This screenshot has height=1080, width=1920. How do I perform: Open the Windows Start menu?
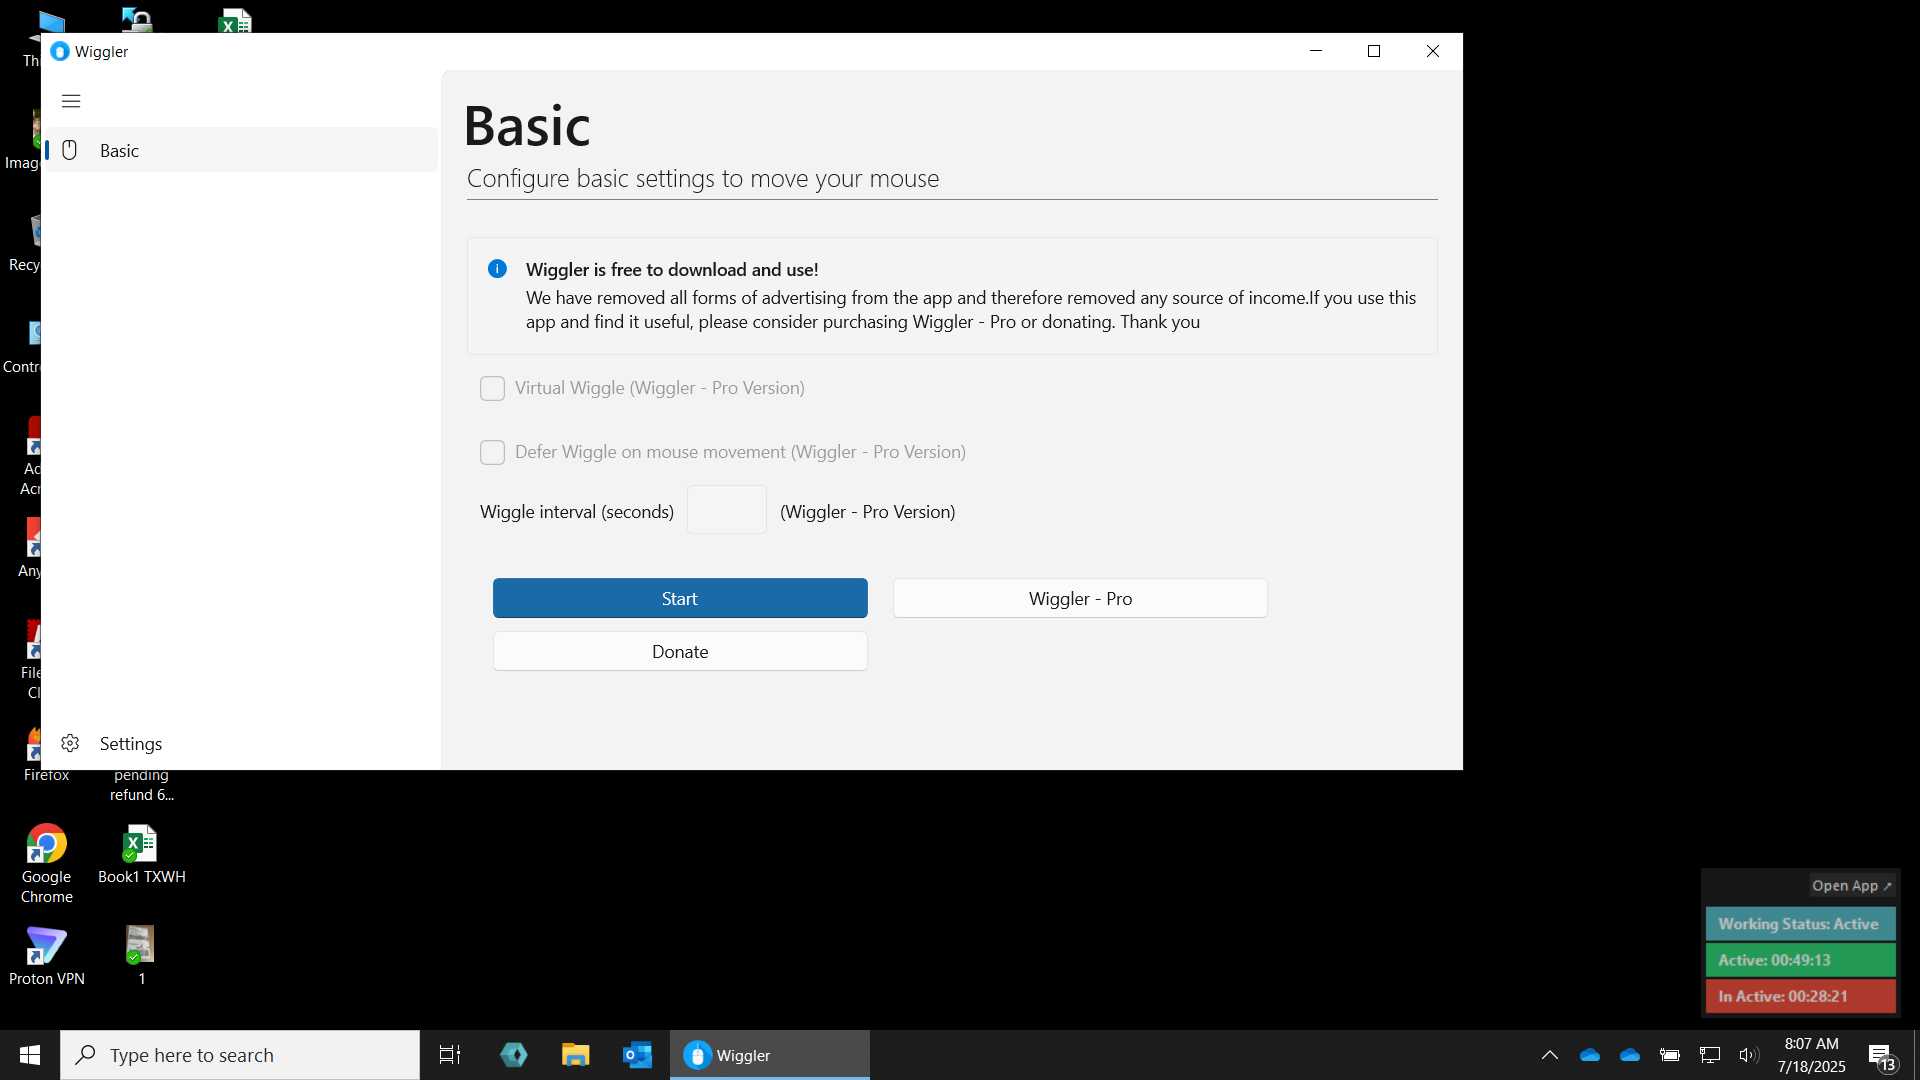pyautogui.click(x=30, y=1055)
